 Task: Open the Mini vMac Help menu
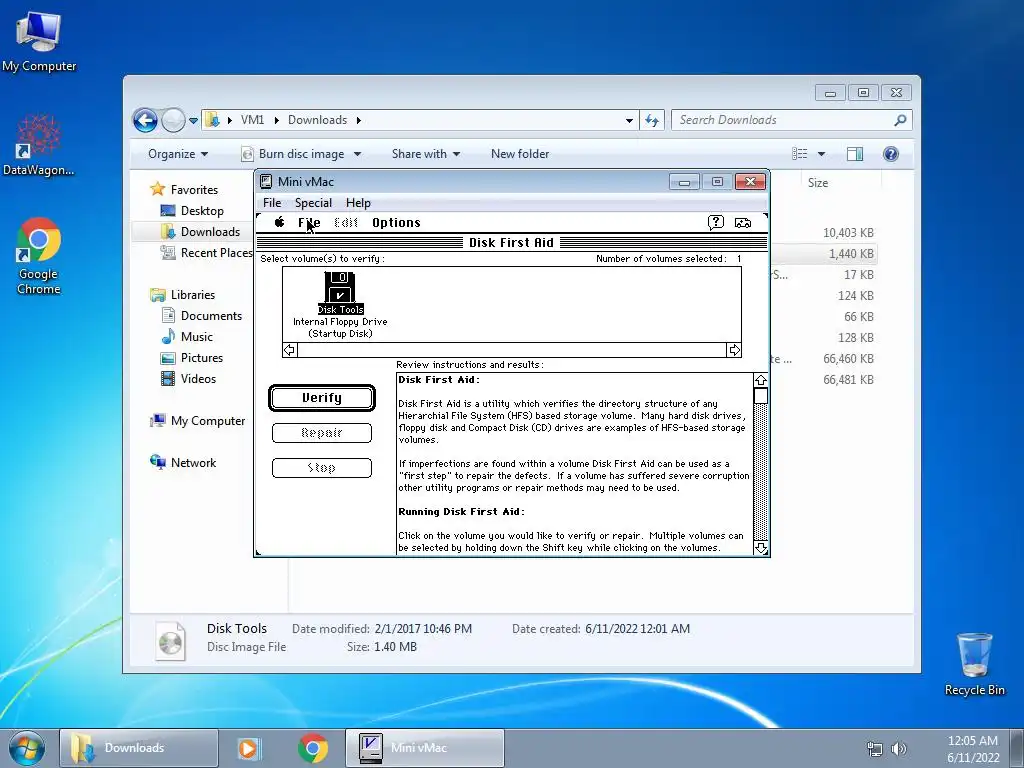click(x=358, y=202)
